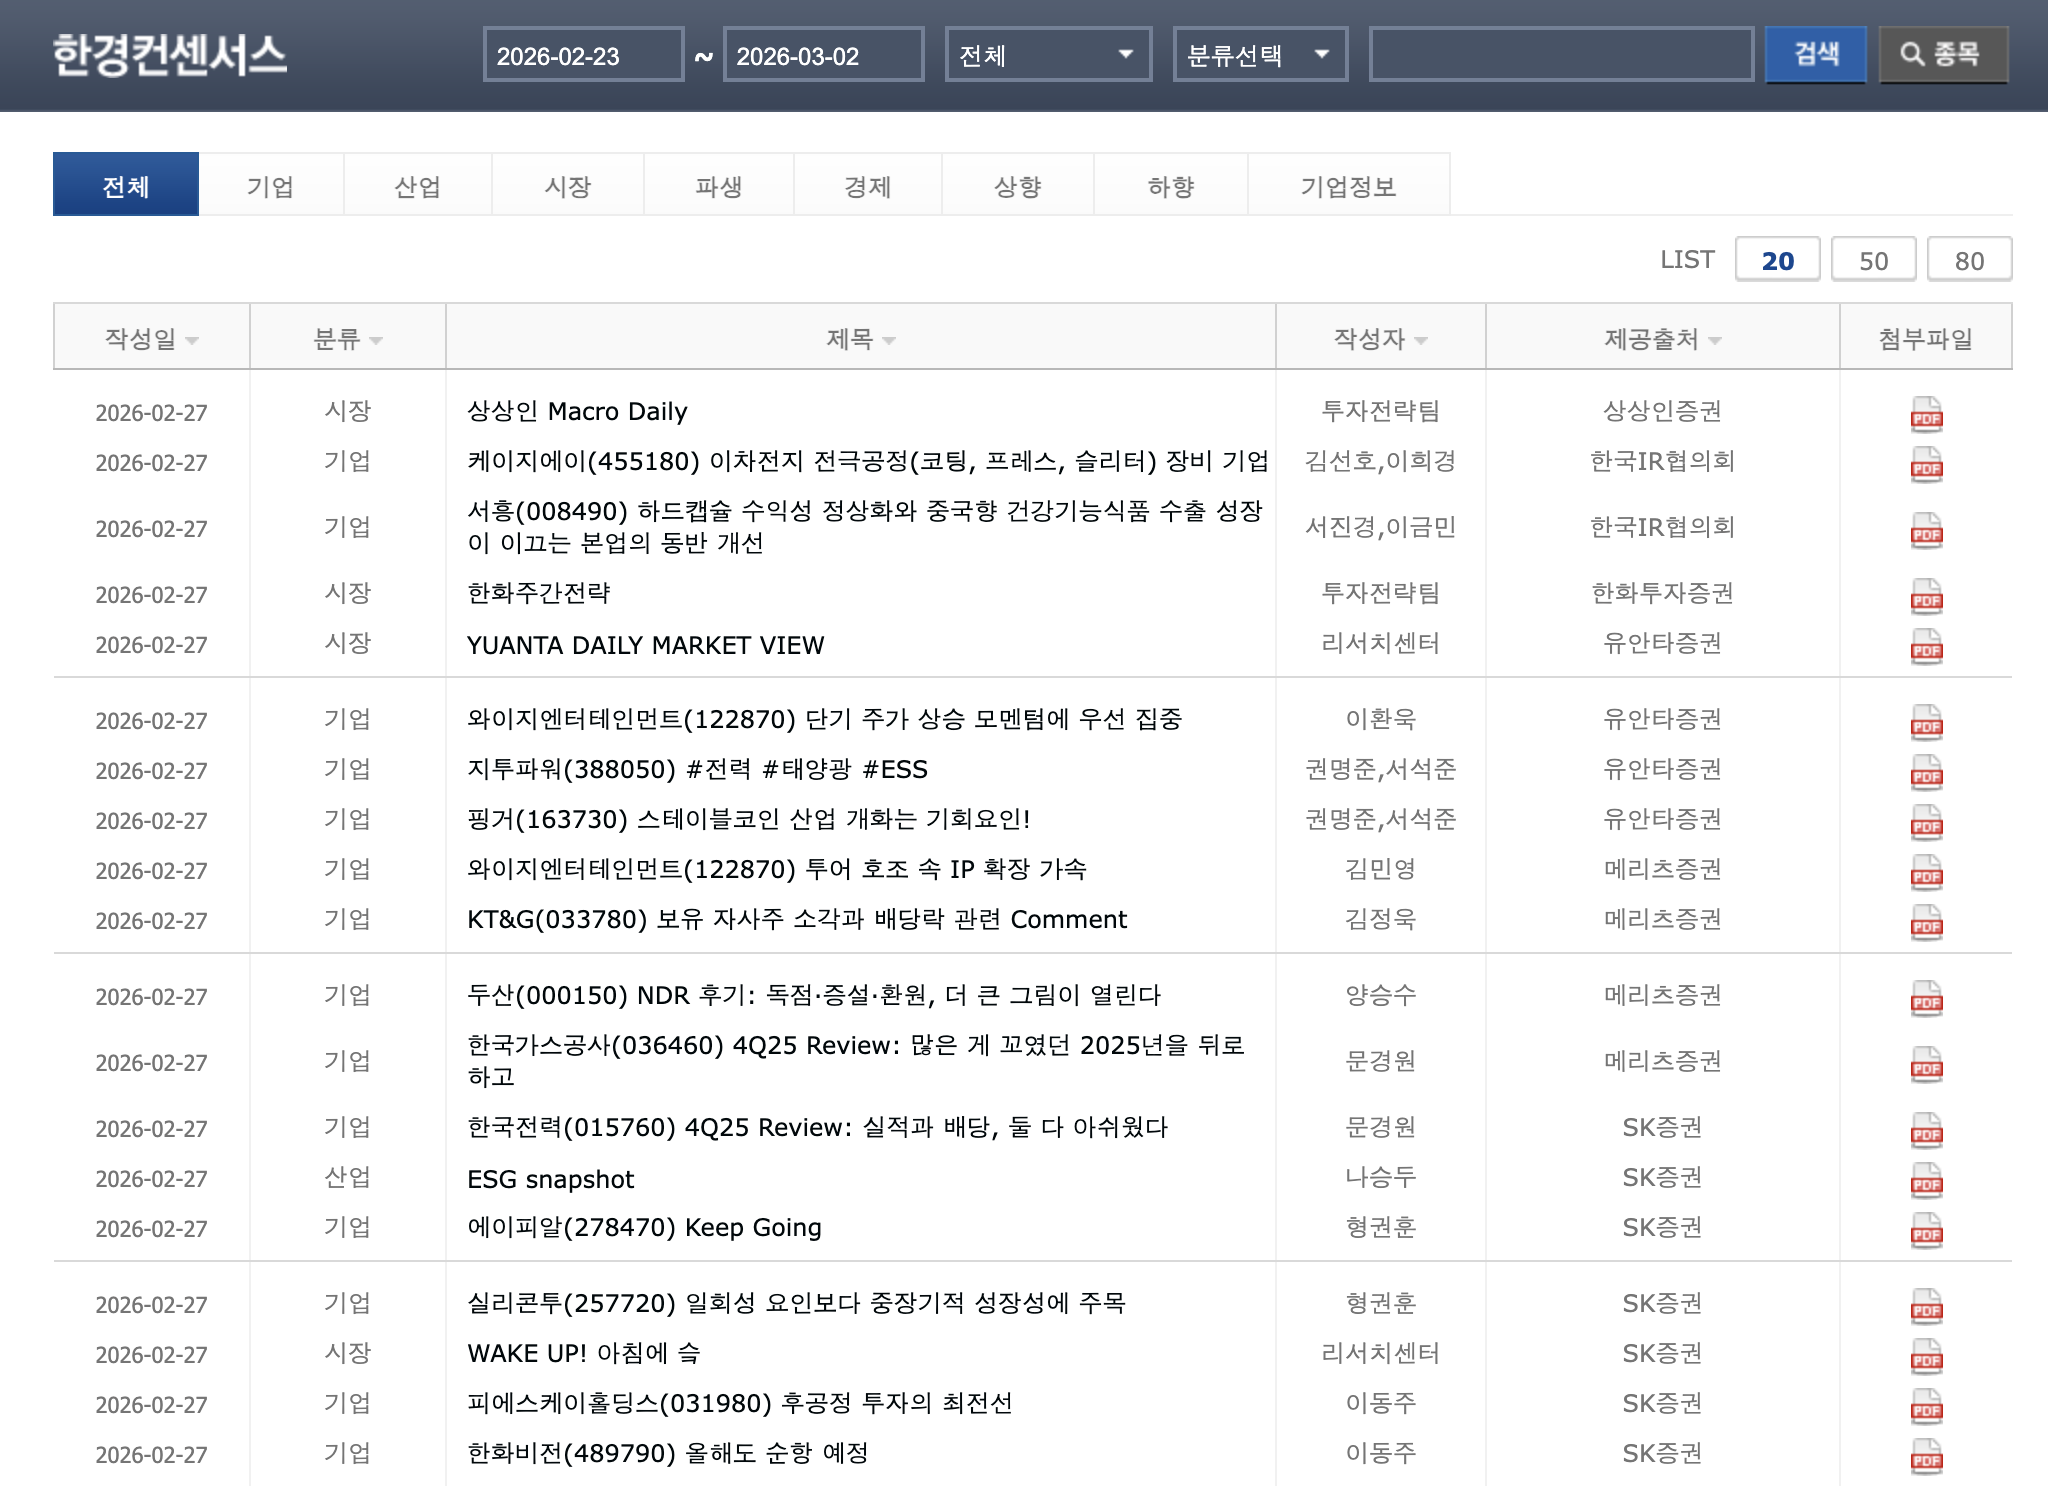Switch to the 기업 tab

pyautogui.click(x=271, y=184)
